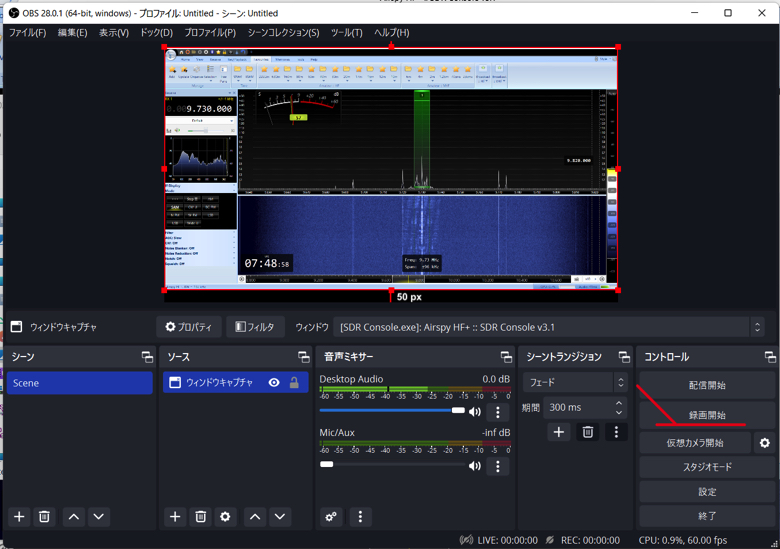Open Mic/Aux options menu
This screenshot has width=780, height=549.
(x=497, y=466)
